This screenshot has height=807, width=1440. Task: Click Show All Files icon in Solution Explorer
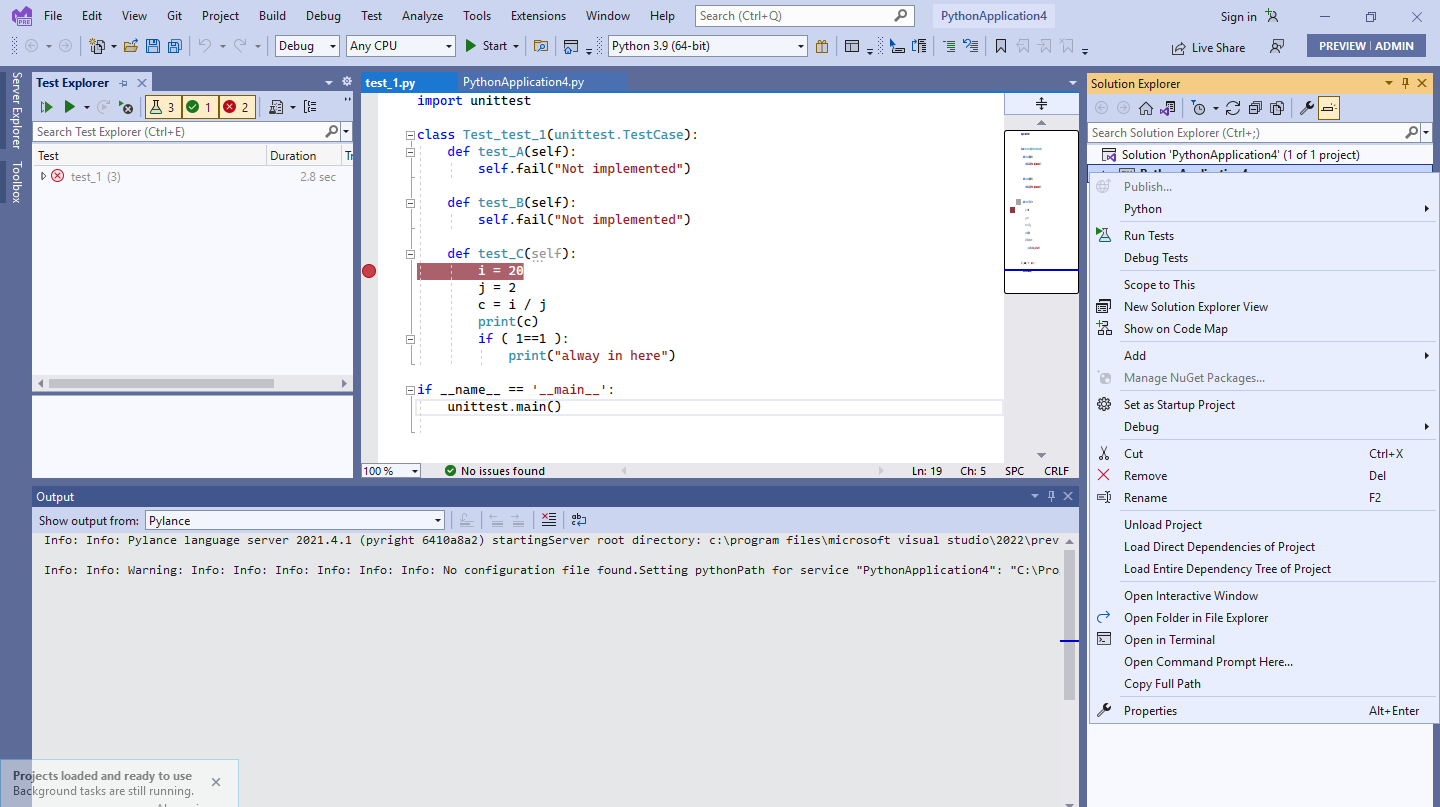tap(1276, 108)
